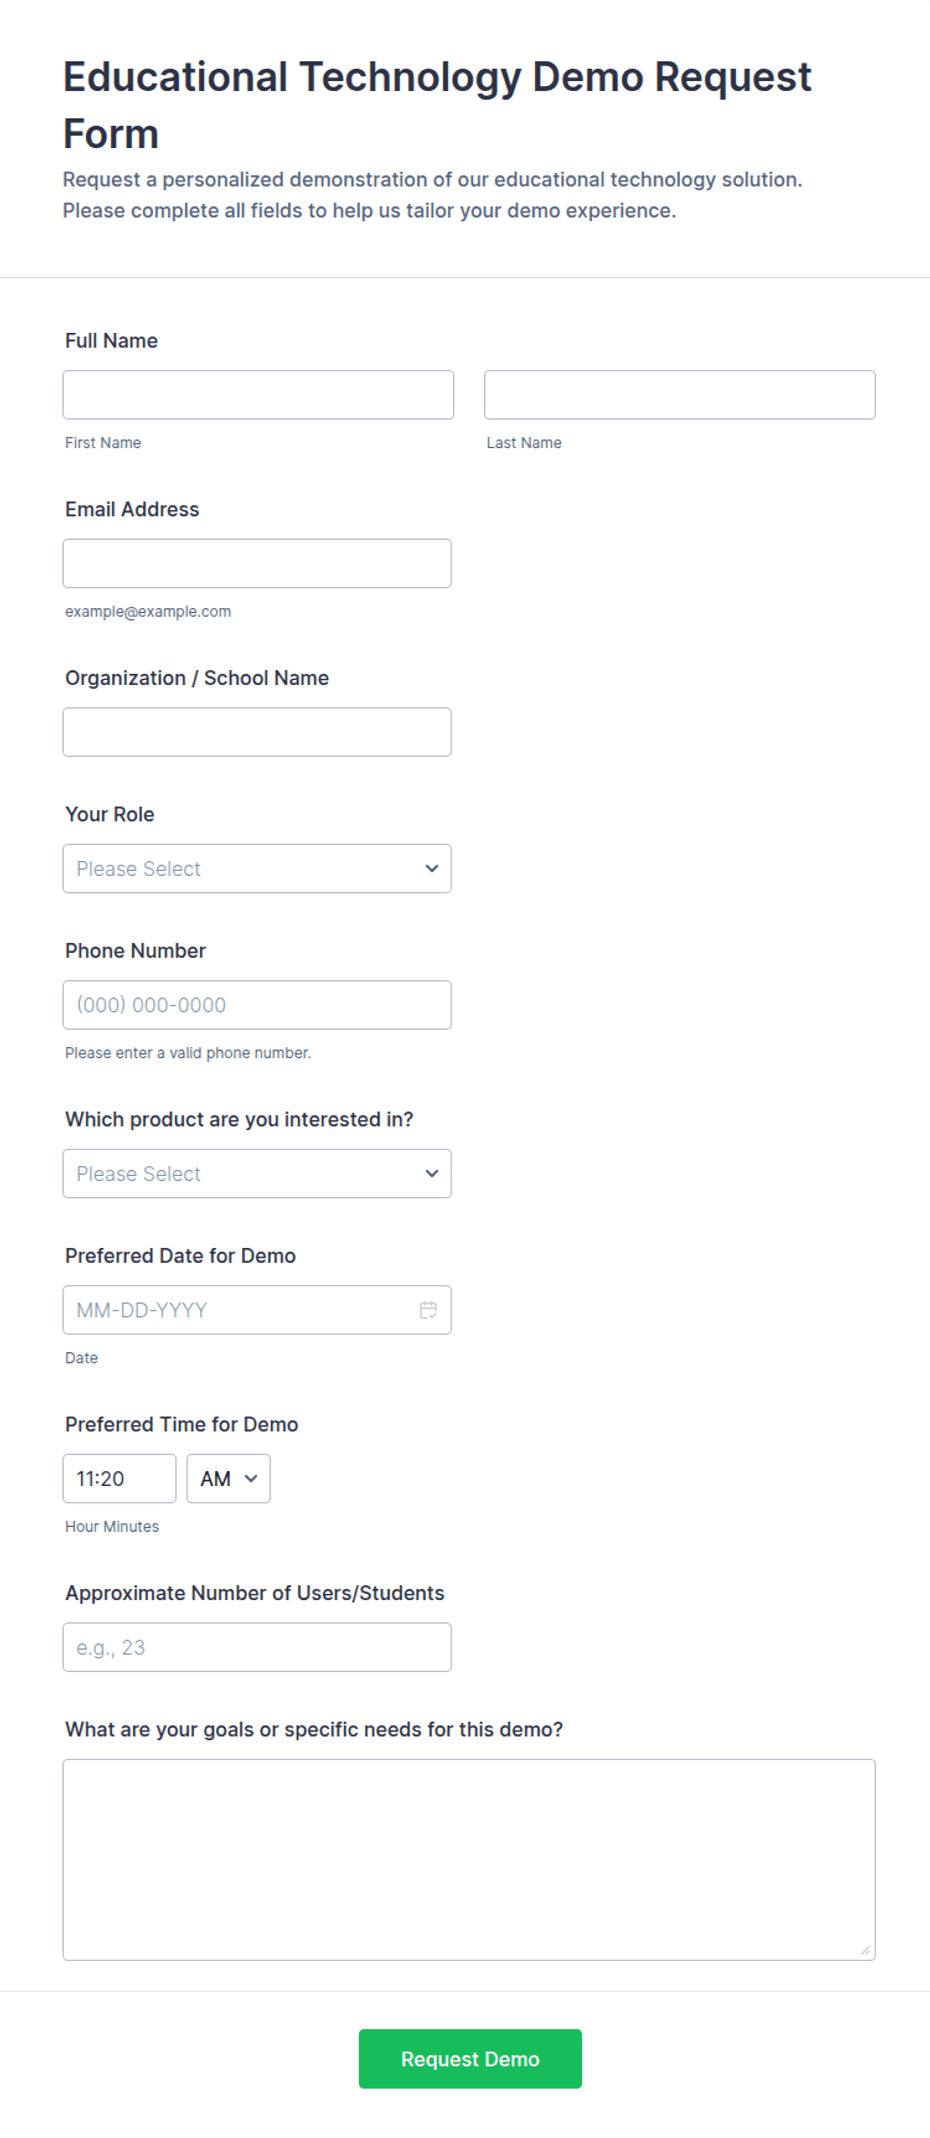Screen dimensions: 930x2138
Task: Select the Preferred Date MM-DD-YYYY field
Action: click(257, 1310)
